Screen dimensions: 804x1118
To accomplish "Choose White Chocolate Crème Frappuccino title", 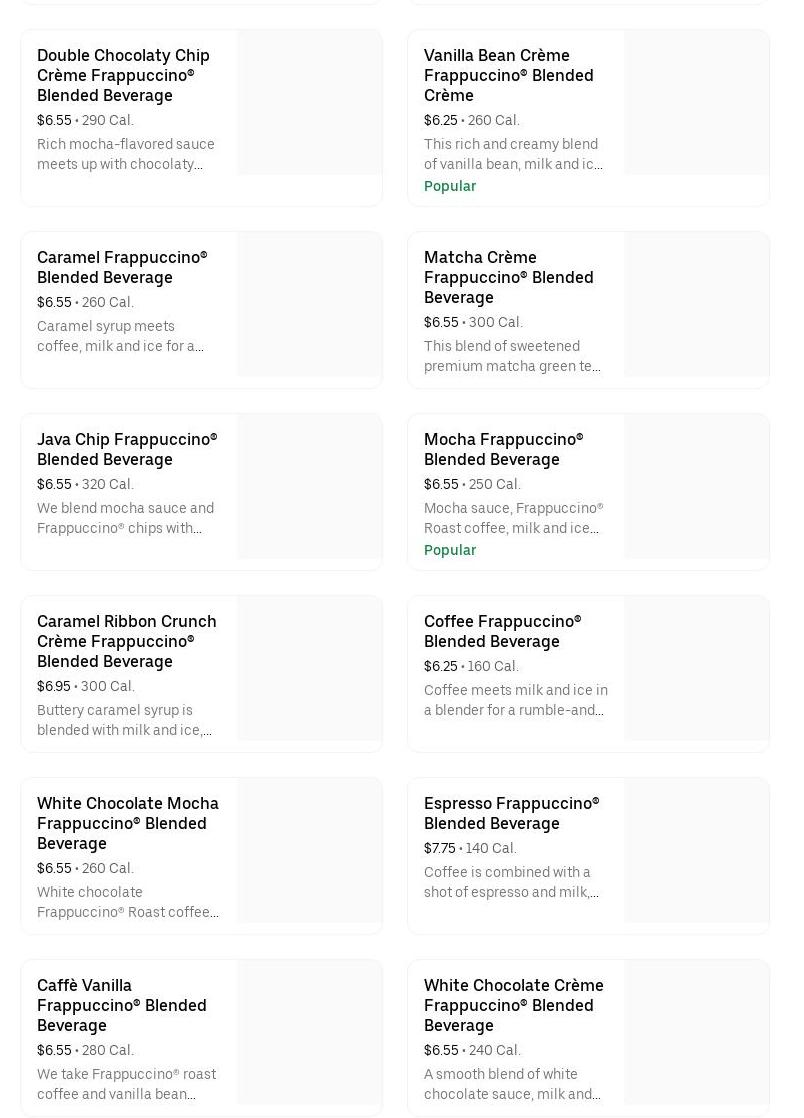I will pos(513,1005).
